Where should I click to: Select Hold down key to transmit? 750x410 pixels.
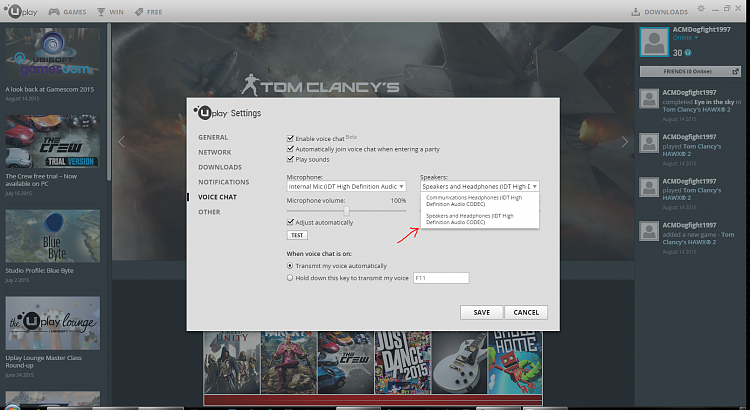coord(290,277)
